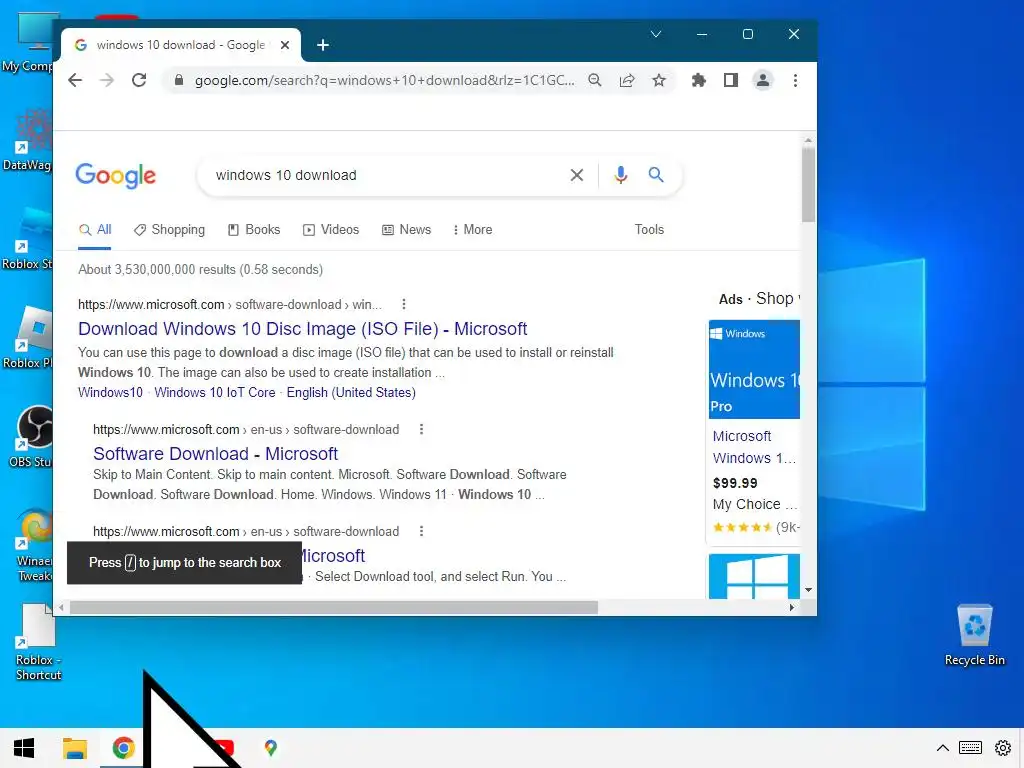The width and height of the screenshot is (1024, 768).
Task: Open File Explorer from taskbar
Action: (74, 748)
